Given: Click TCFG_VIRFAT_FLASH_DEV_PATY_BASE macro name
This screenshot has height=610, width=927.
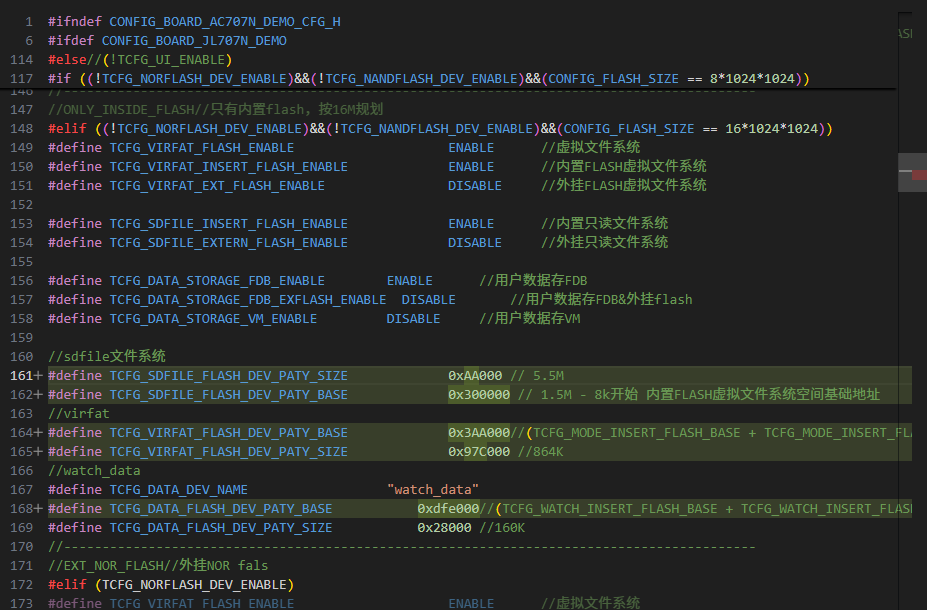Looking at the screenshot, I should [x=229, y=433].
